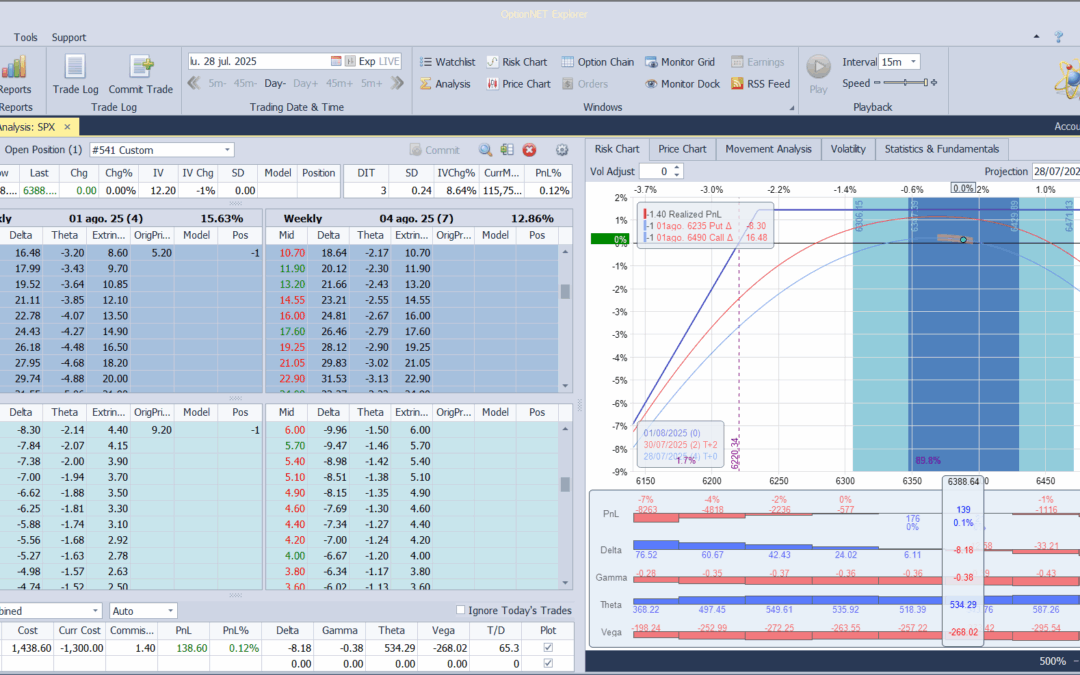Open the Monitor Grid window
This screenshot has width=1080, height=675.
point(680,62)
